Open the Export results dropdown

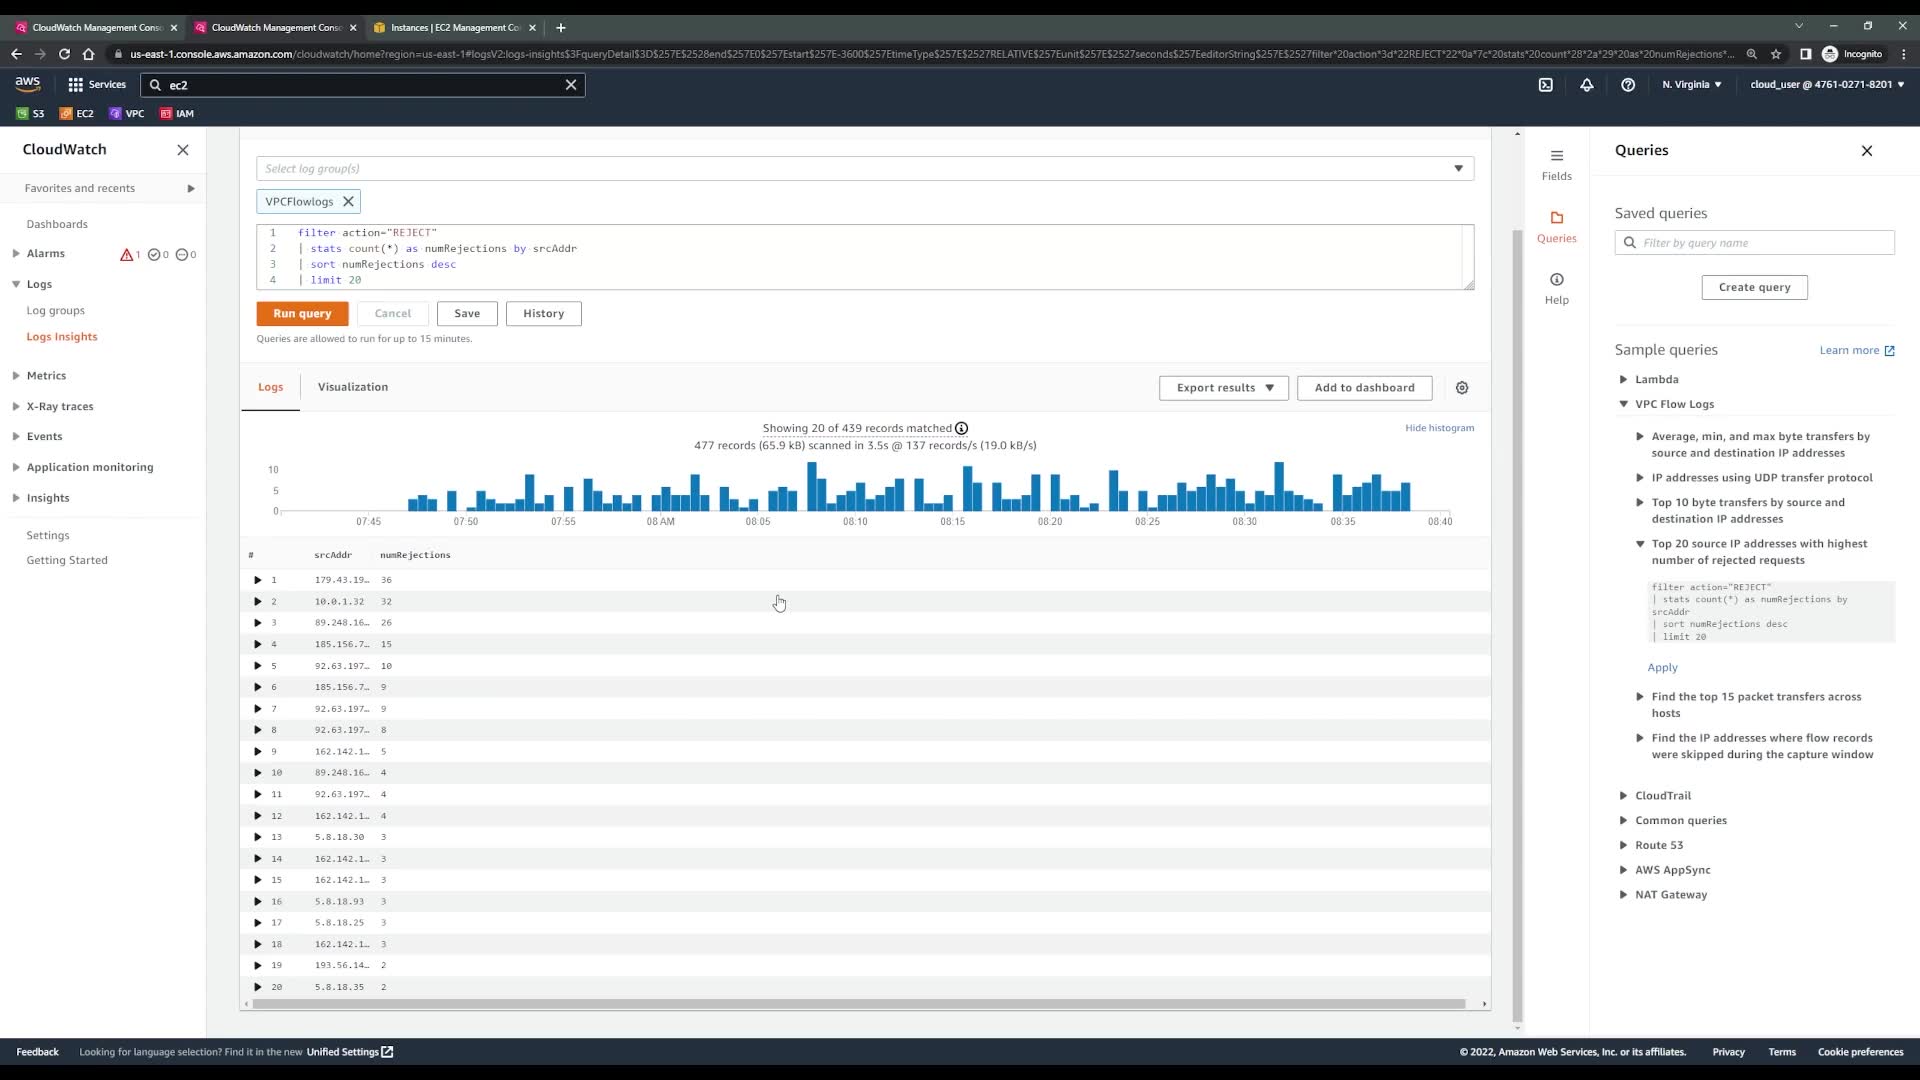[x=1224, y=388]
